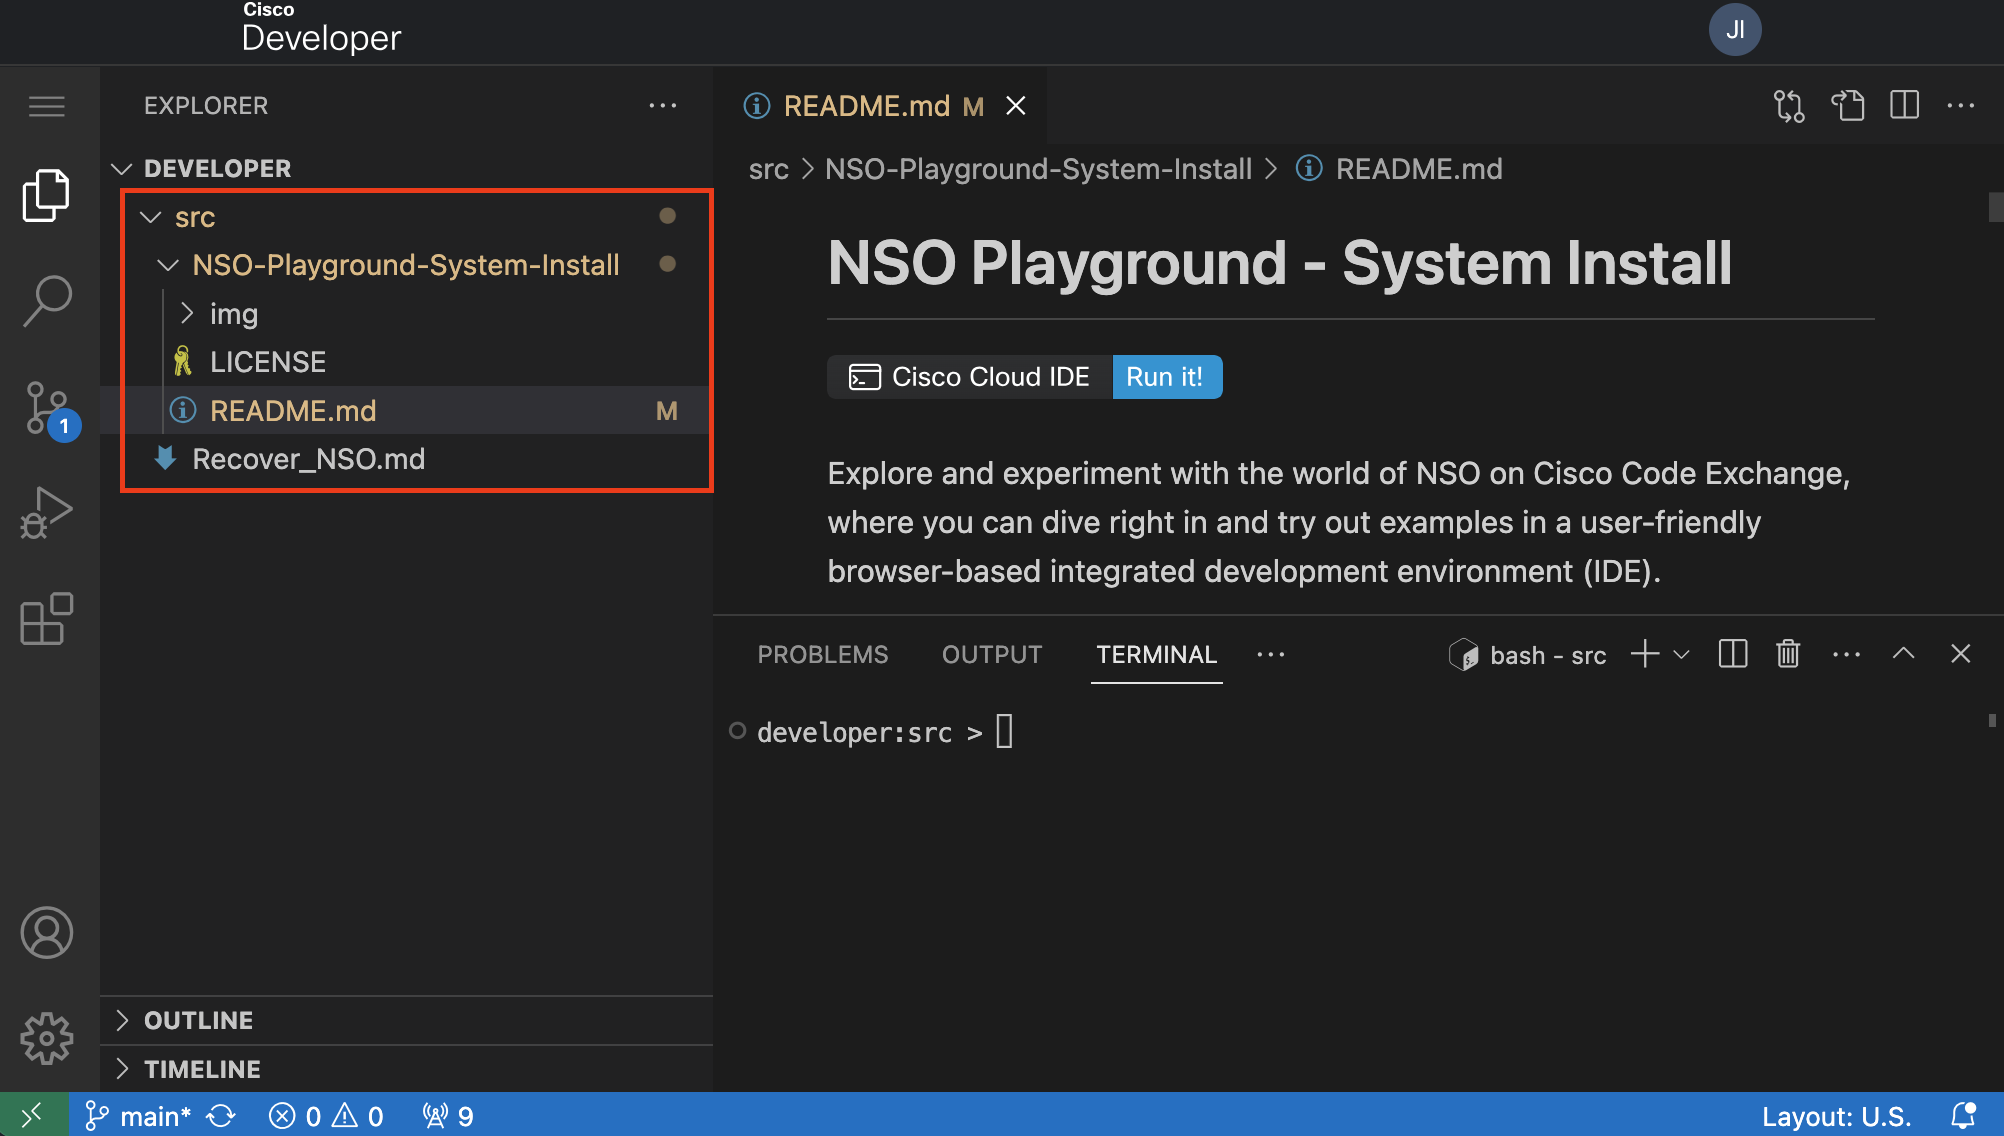Open Source Control showing one pending change
The image size is (2004, 1136).
[x=46, y=408]
